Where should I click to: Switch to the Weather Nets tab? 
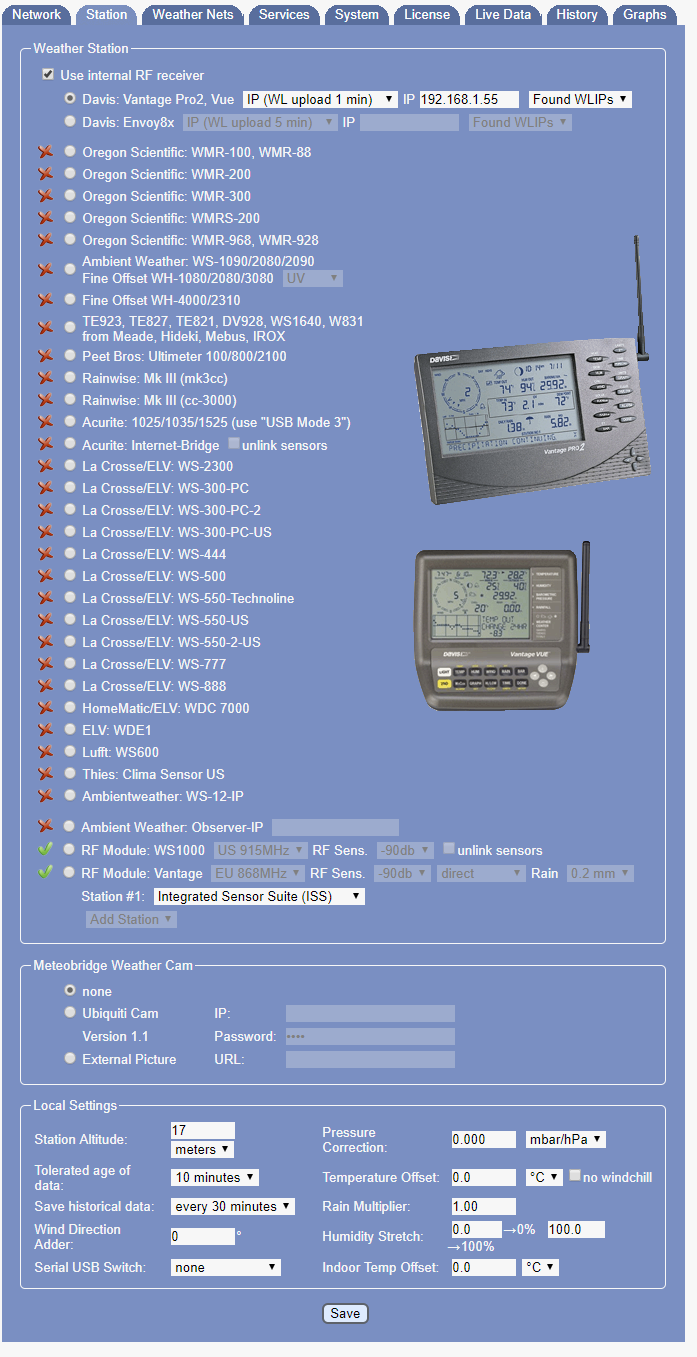pos(193,15)
